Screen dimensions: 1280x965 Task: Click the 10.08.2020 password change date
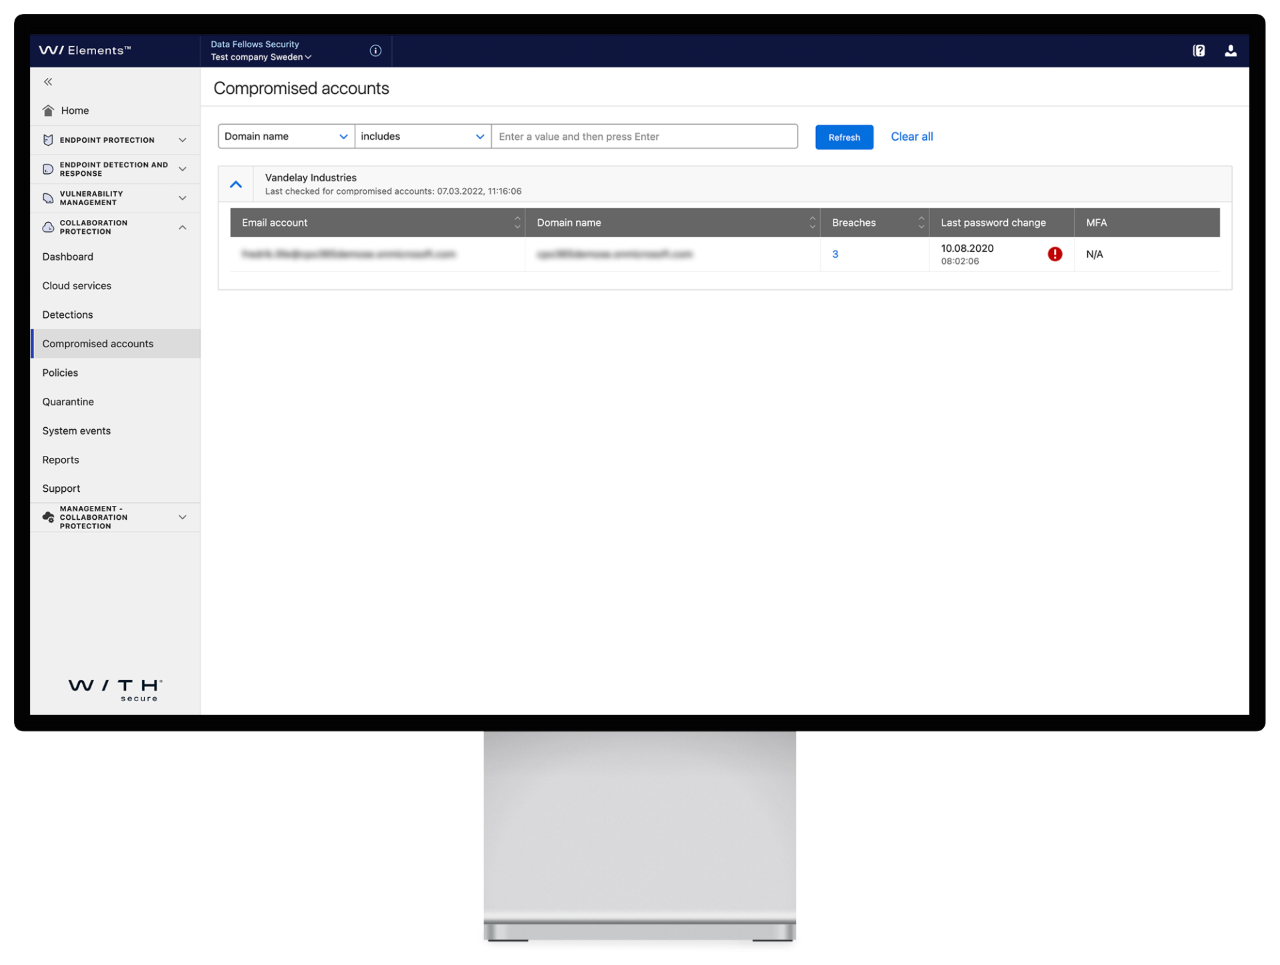(x=967, y=249)
